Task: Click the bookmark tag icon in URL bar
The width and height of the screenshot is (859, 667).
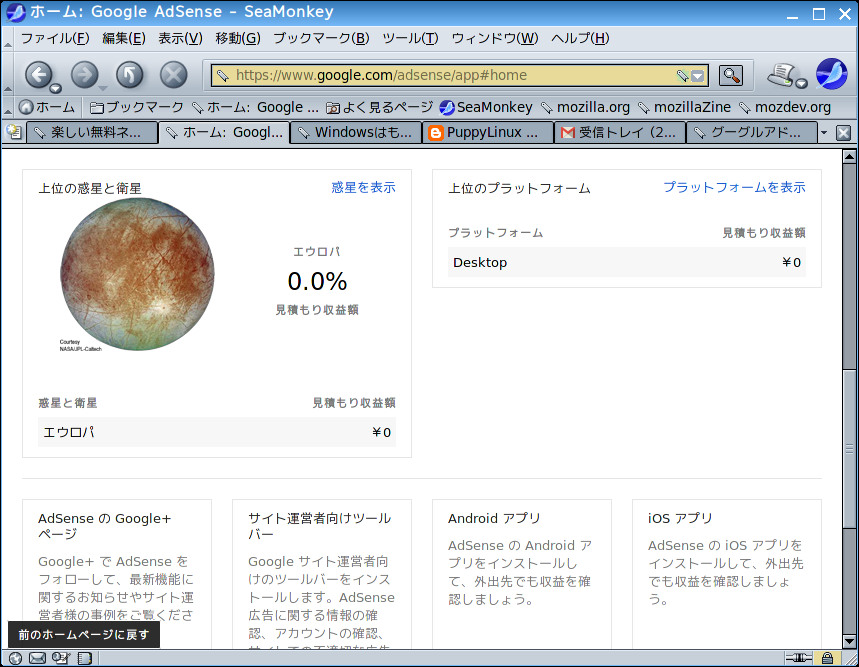Action: (x=682, y=76)
